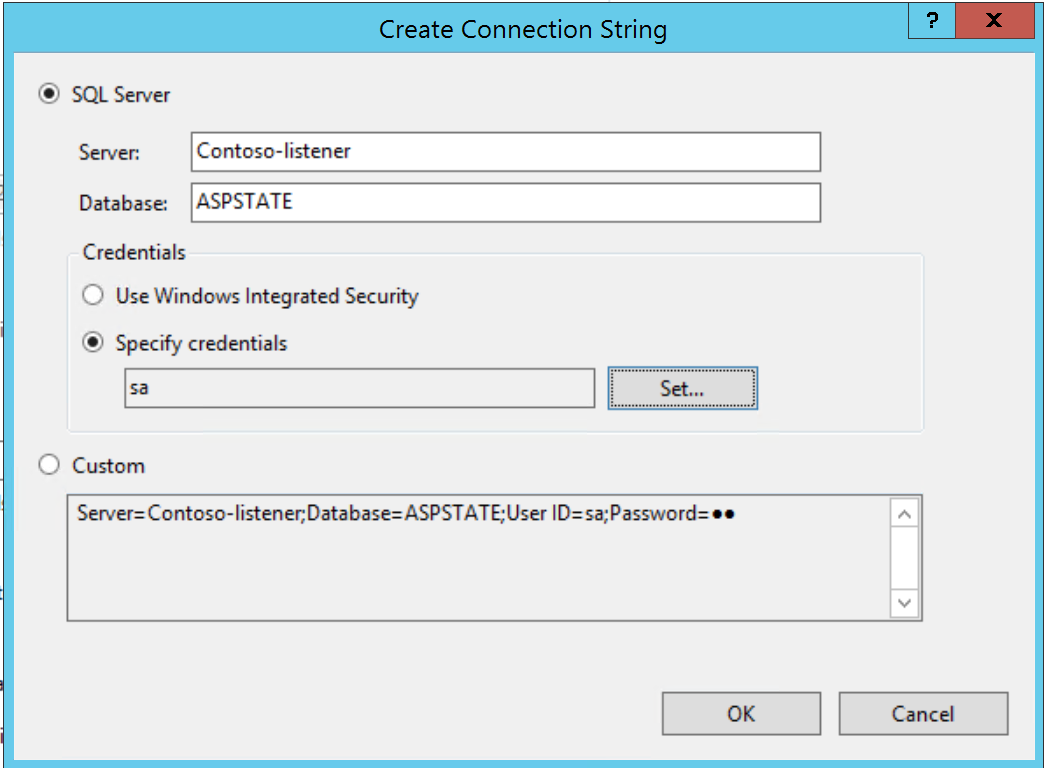Open the help question mark button
The height and width of the screenshot is (768, 1045).
point(931,21)
